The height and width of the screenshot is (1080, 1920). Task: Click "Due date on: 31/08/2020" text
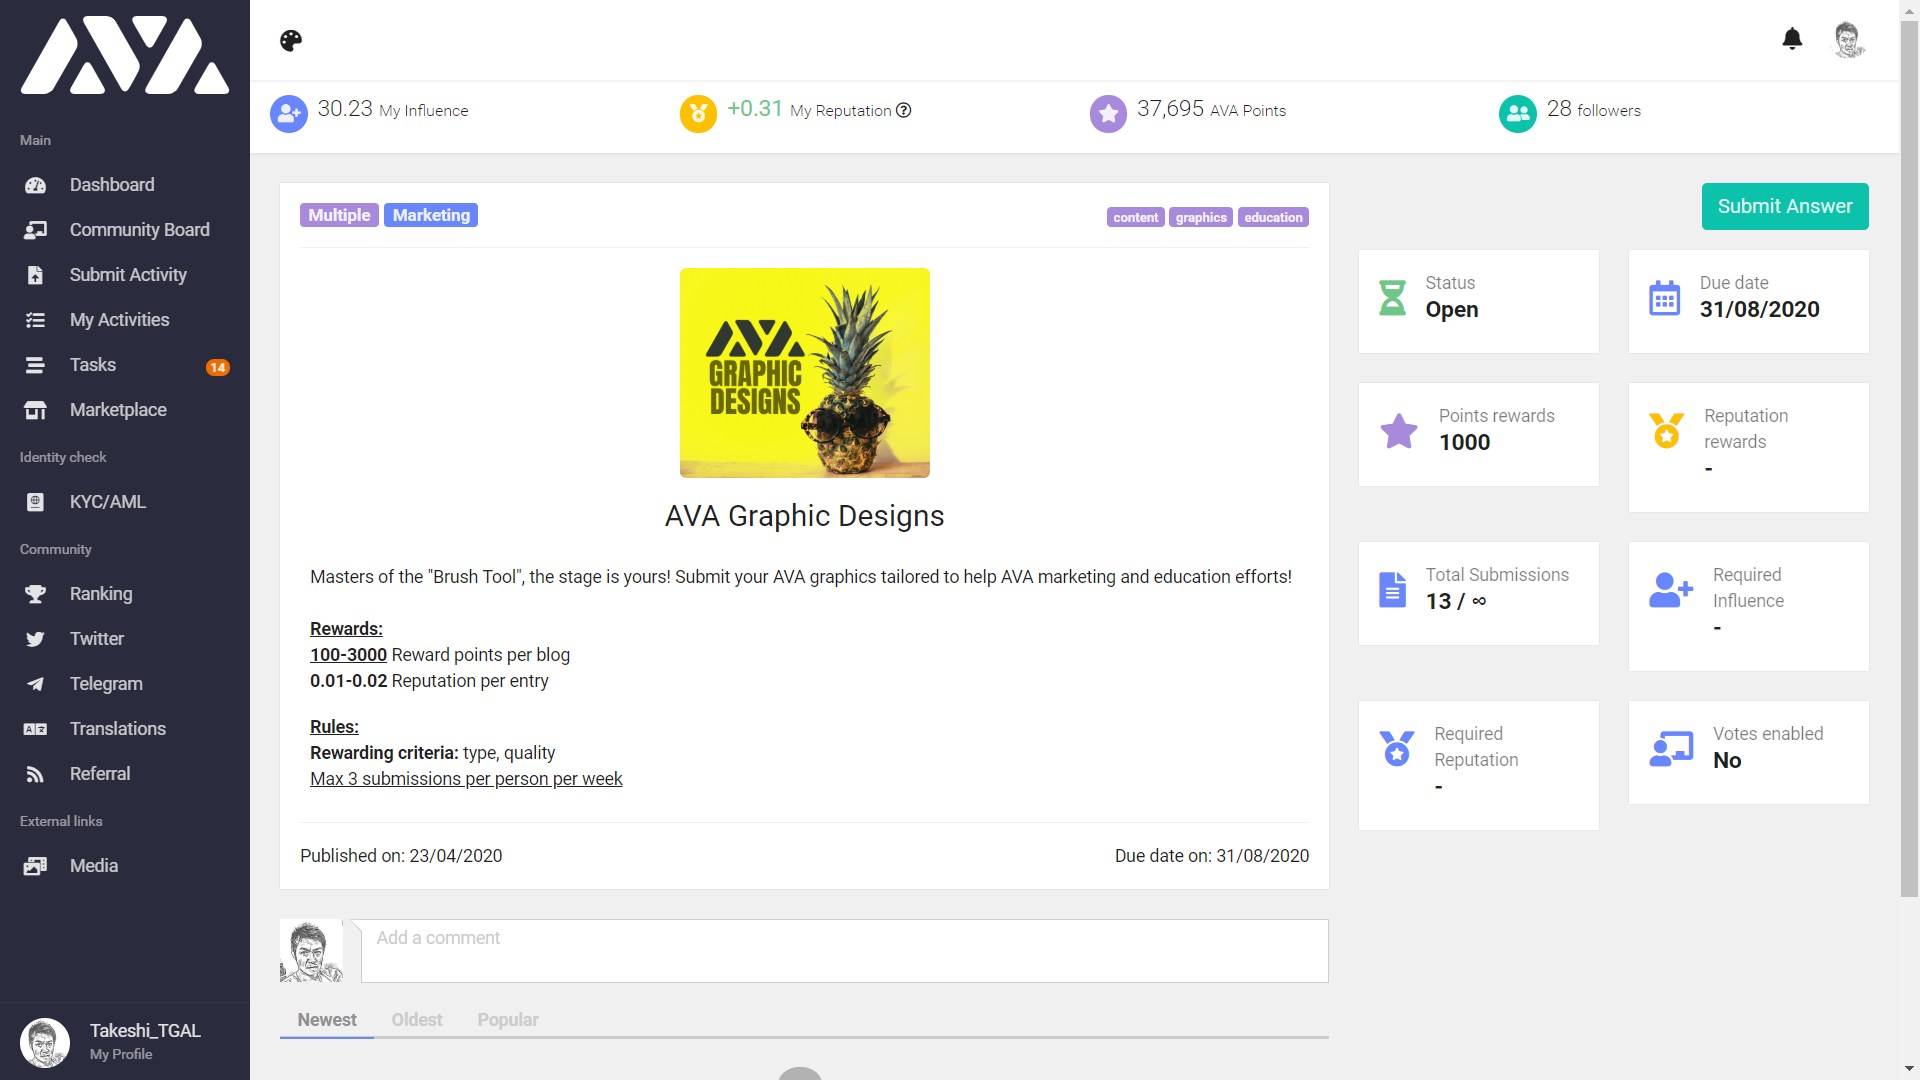point(1212,856)
